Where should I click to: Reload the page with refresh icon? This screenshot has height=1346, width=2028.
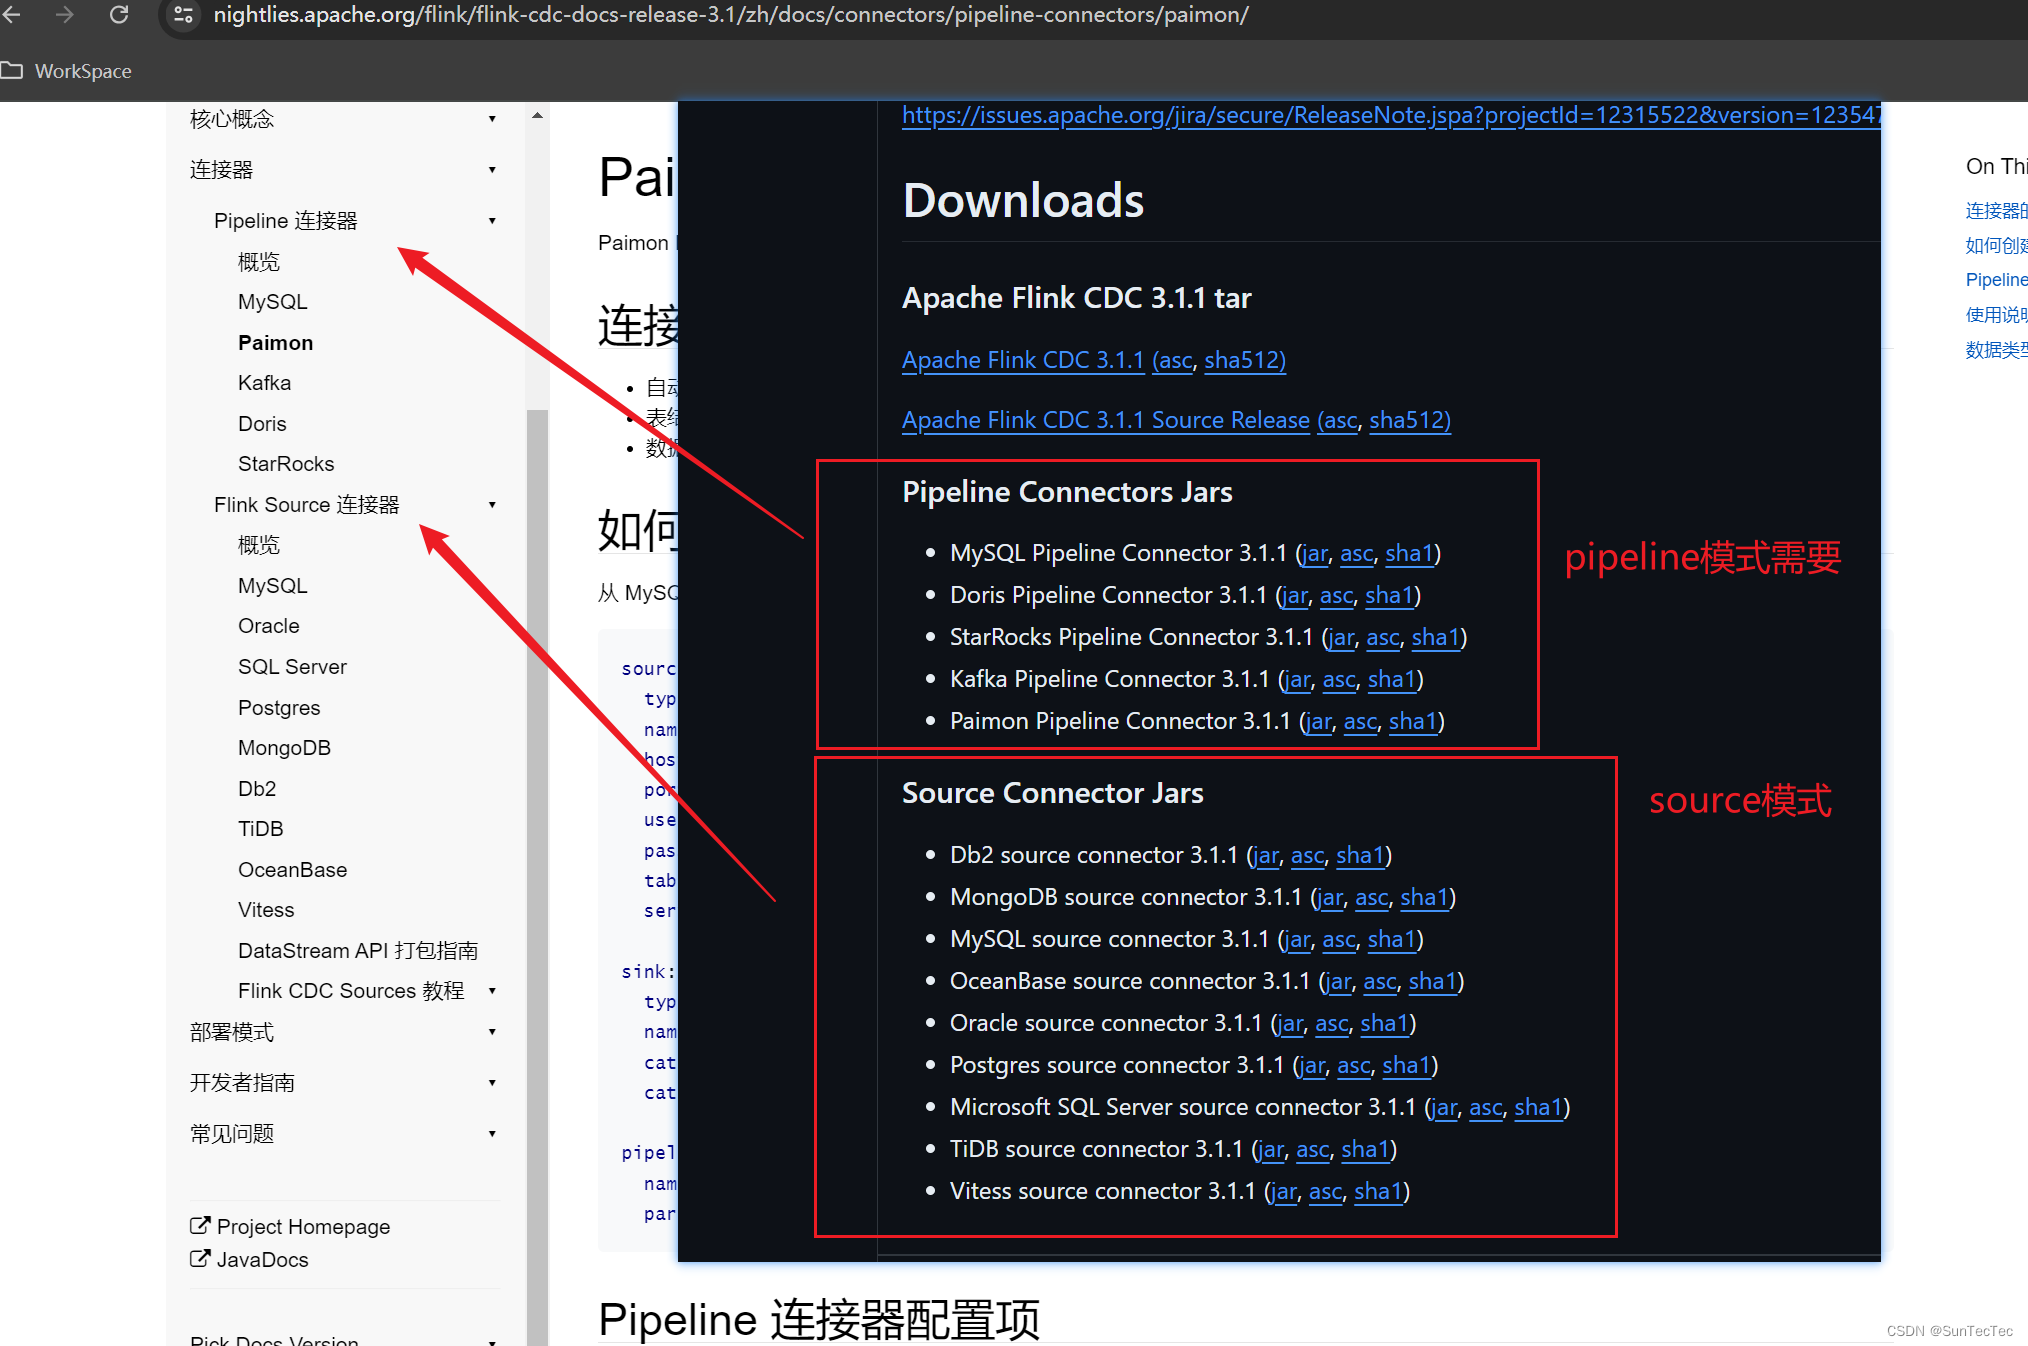[x=119, y=14]
